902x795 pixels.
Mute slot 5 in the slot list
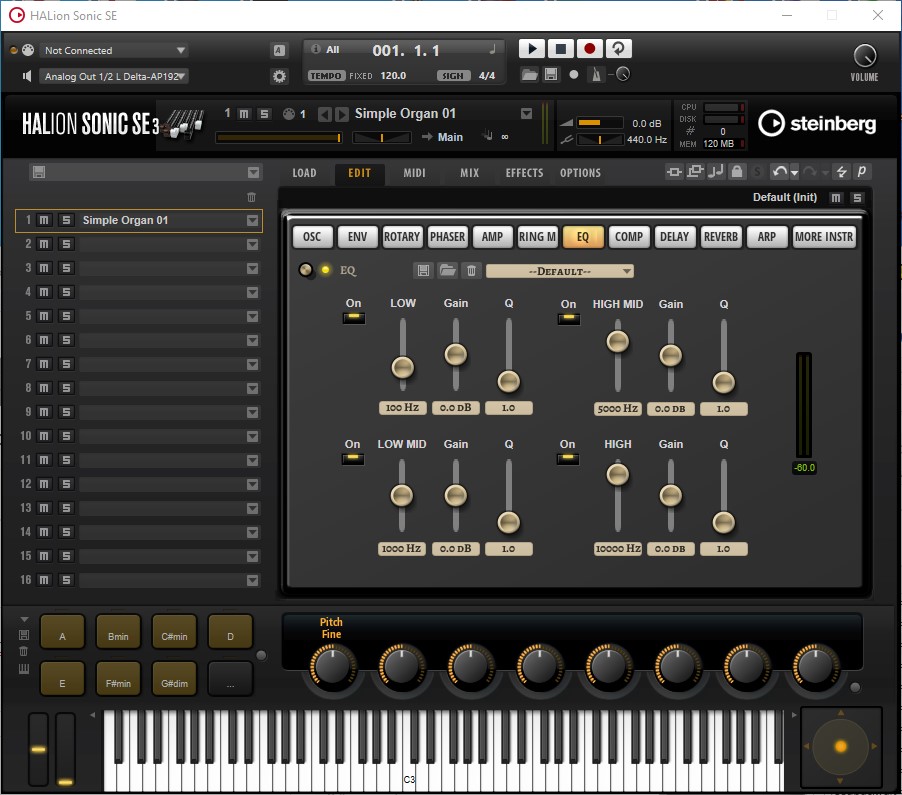point(44,316)
